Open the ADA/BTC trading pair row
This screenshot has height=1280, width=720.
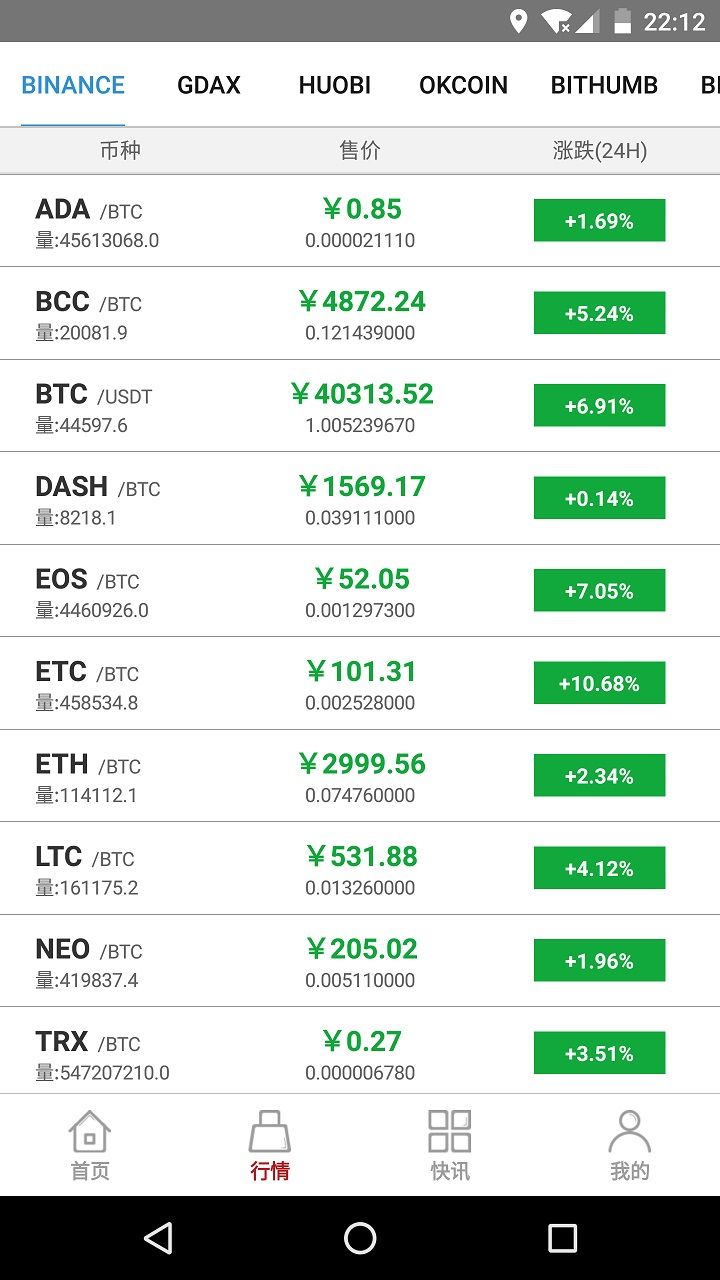(x=360, y=221)
